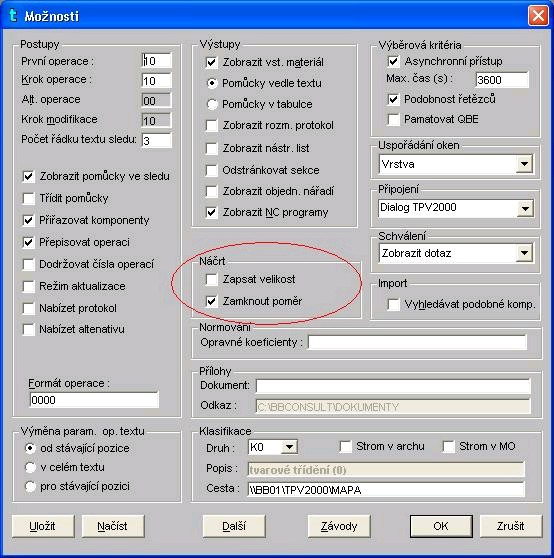This screenshot has height=558, width=554.
Task: Open the Další settings button
Action: pyautogui.click(x=234, y=526)
